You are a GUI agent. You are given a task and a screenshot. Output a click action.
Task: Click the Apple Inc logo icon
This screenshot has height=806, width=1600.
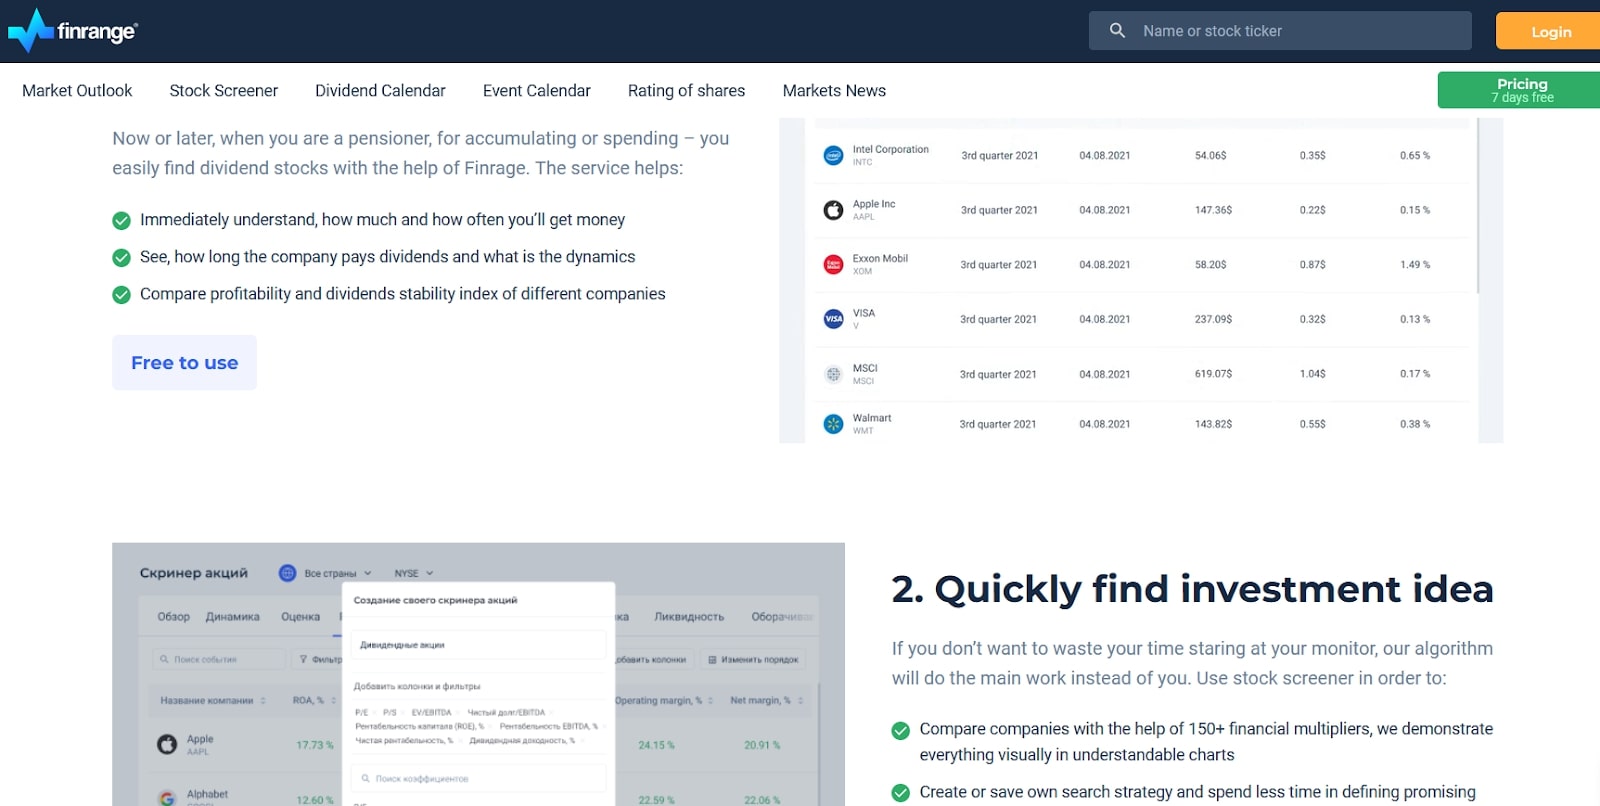pyautogui.click(x=833, y=210)
